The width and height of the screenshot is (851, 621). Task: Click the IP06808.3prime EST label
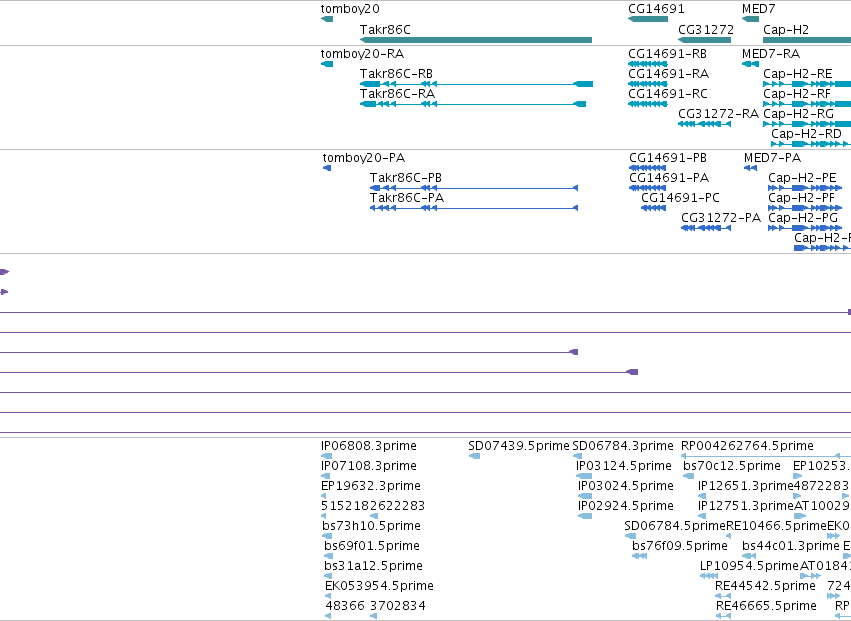click(369, 446)
